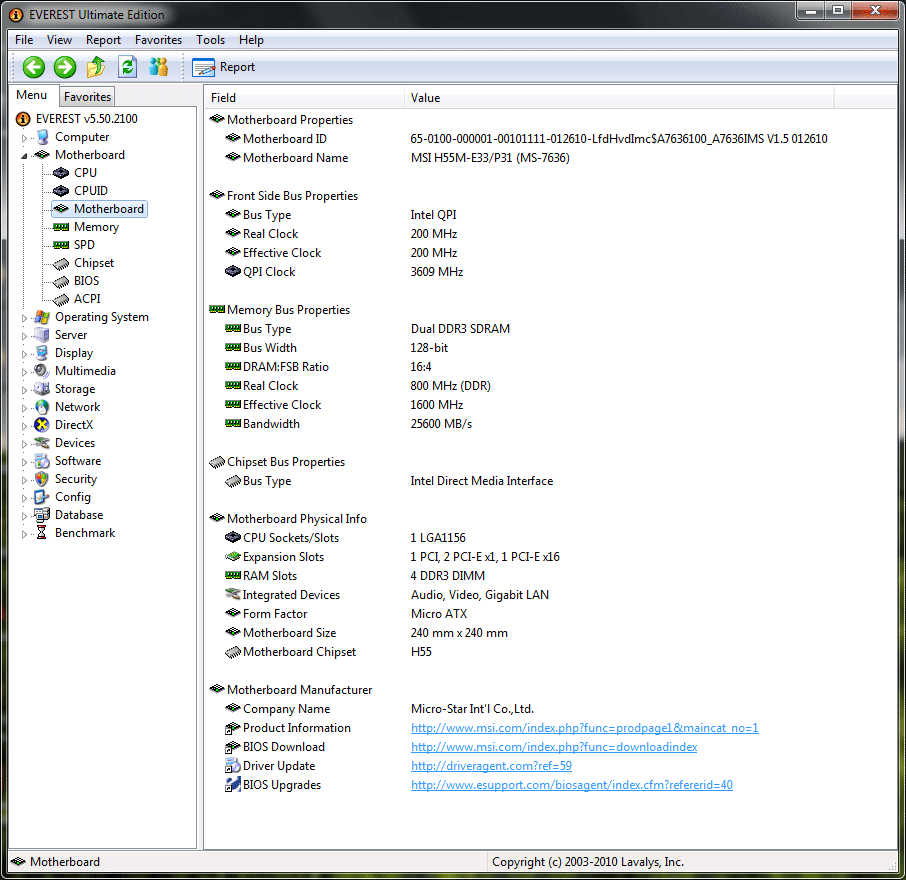Select the Memory icon in the tree

pos(61,227)
